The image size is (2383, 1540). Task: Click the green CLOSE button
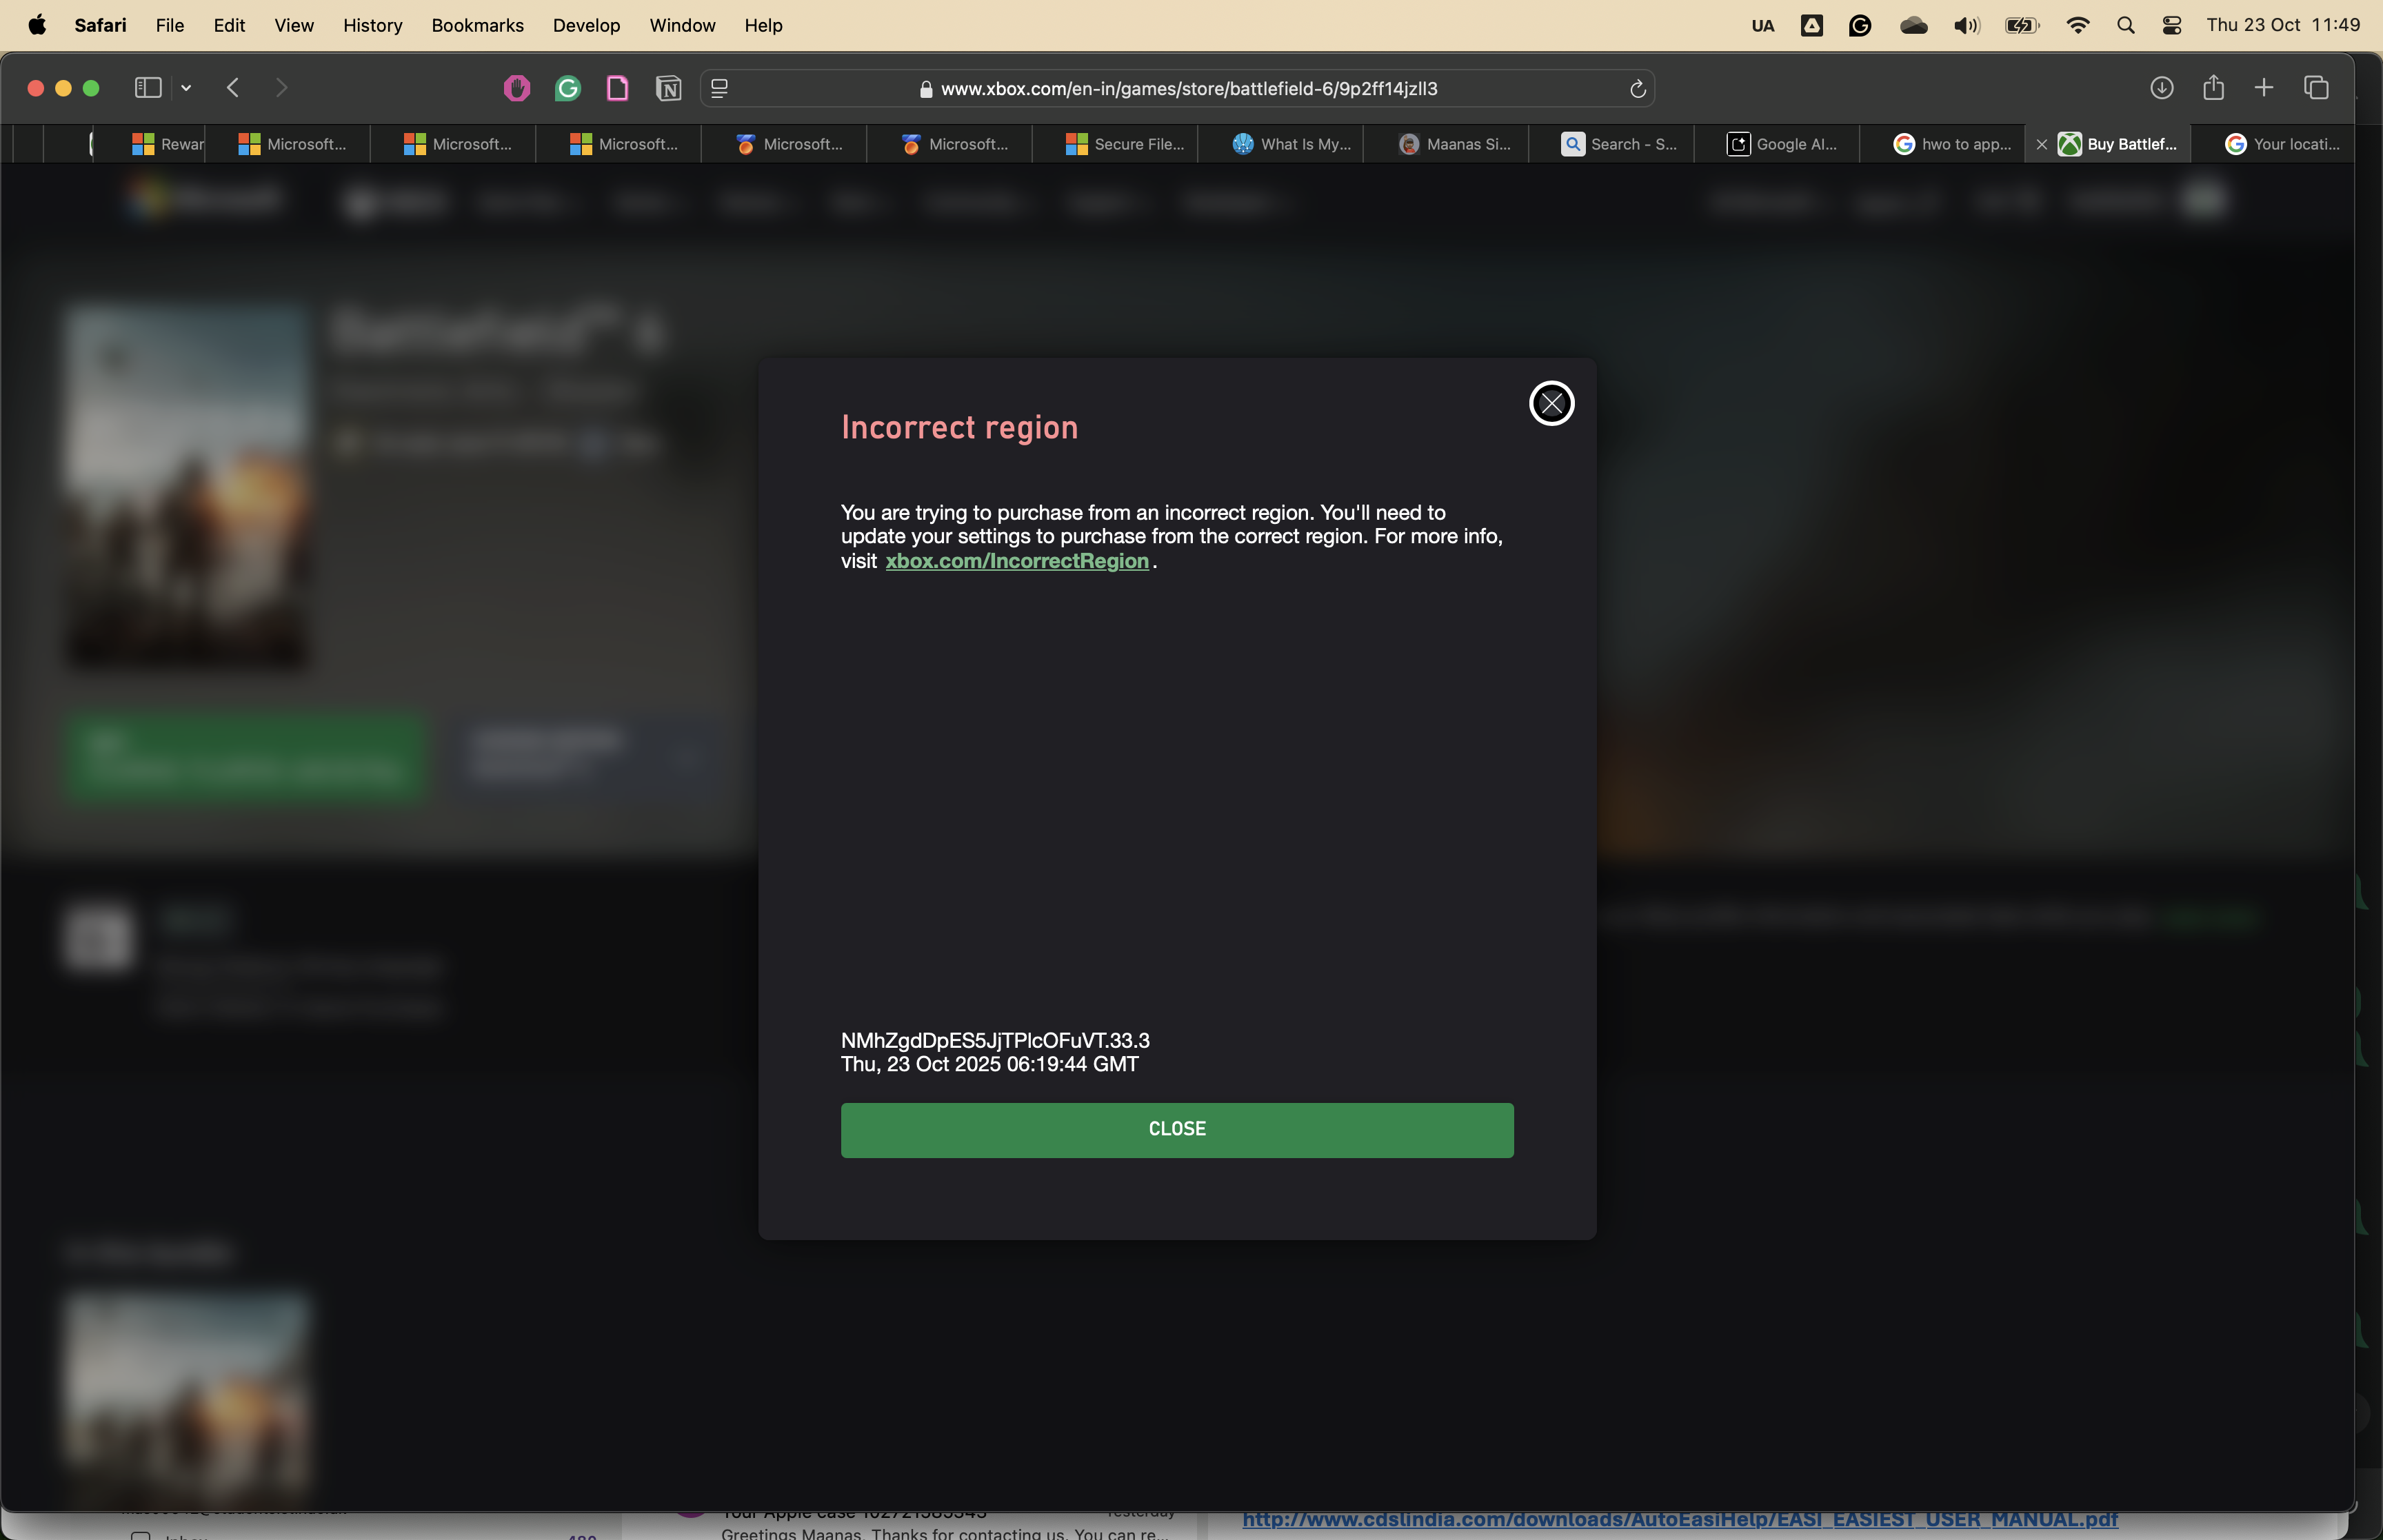(x=1177, y=1130)
